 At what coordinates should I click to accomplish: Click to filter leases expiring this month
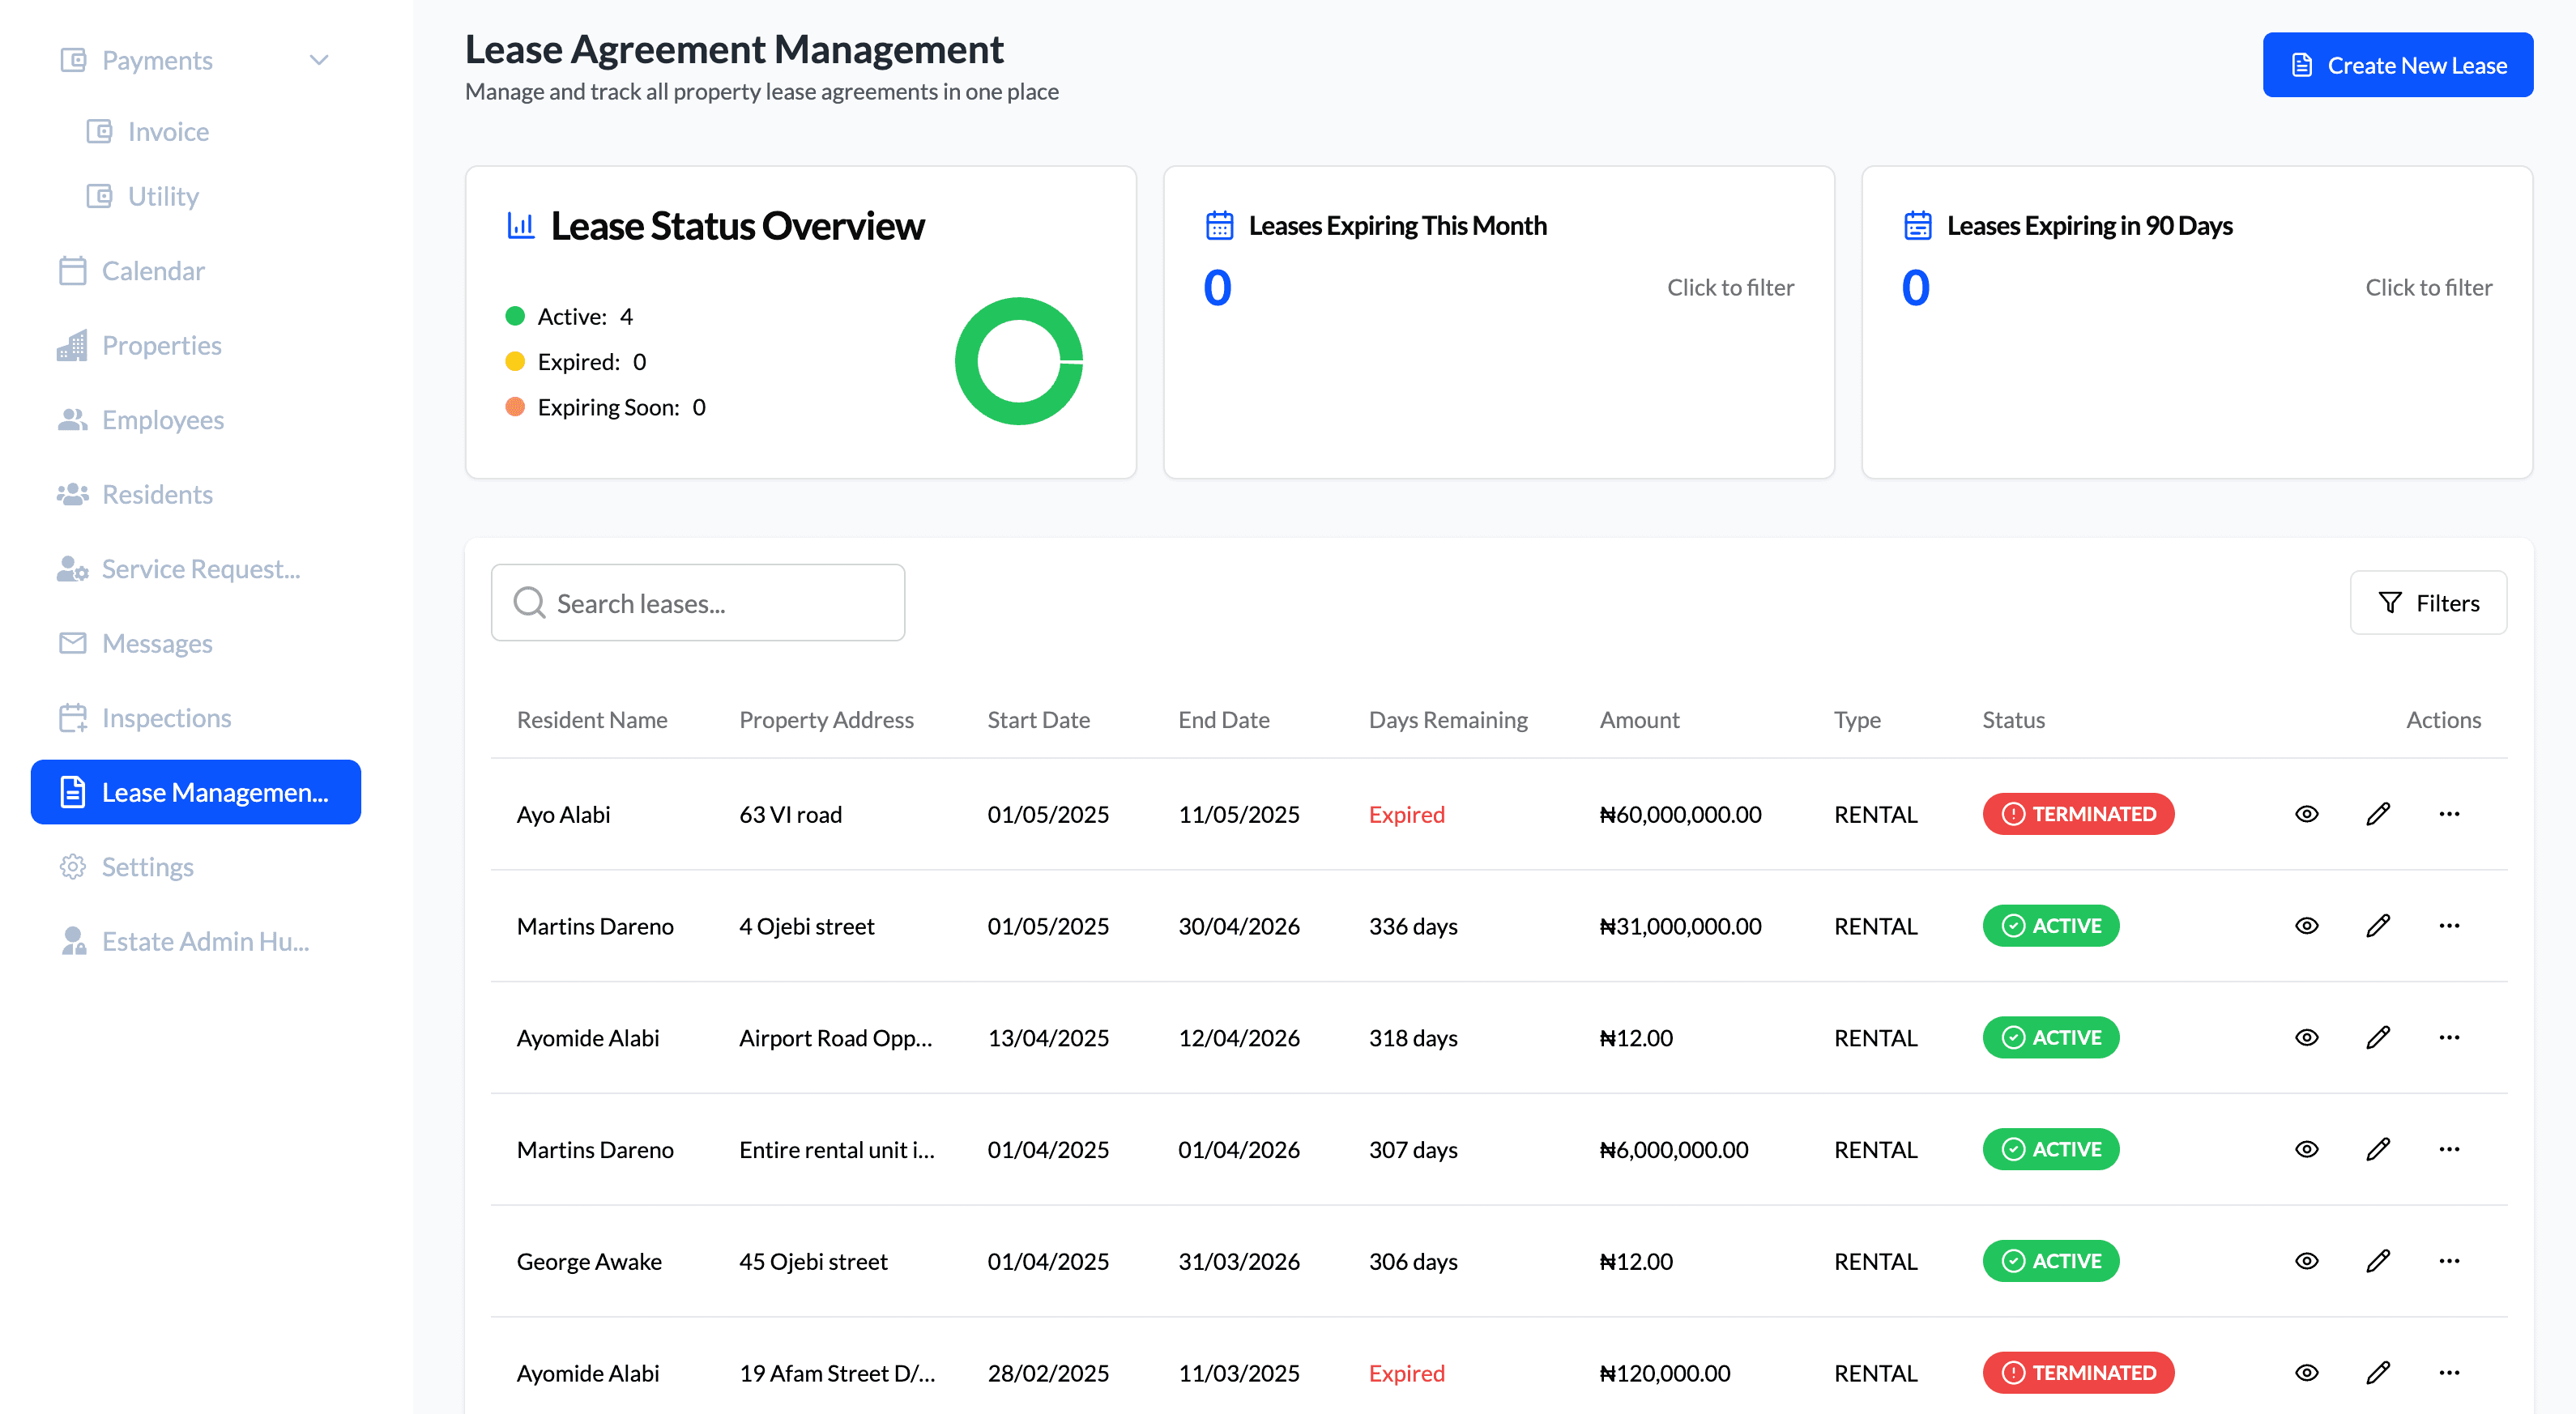[x=1730, y=287]
